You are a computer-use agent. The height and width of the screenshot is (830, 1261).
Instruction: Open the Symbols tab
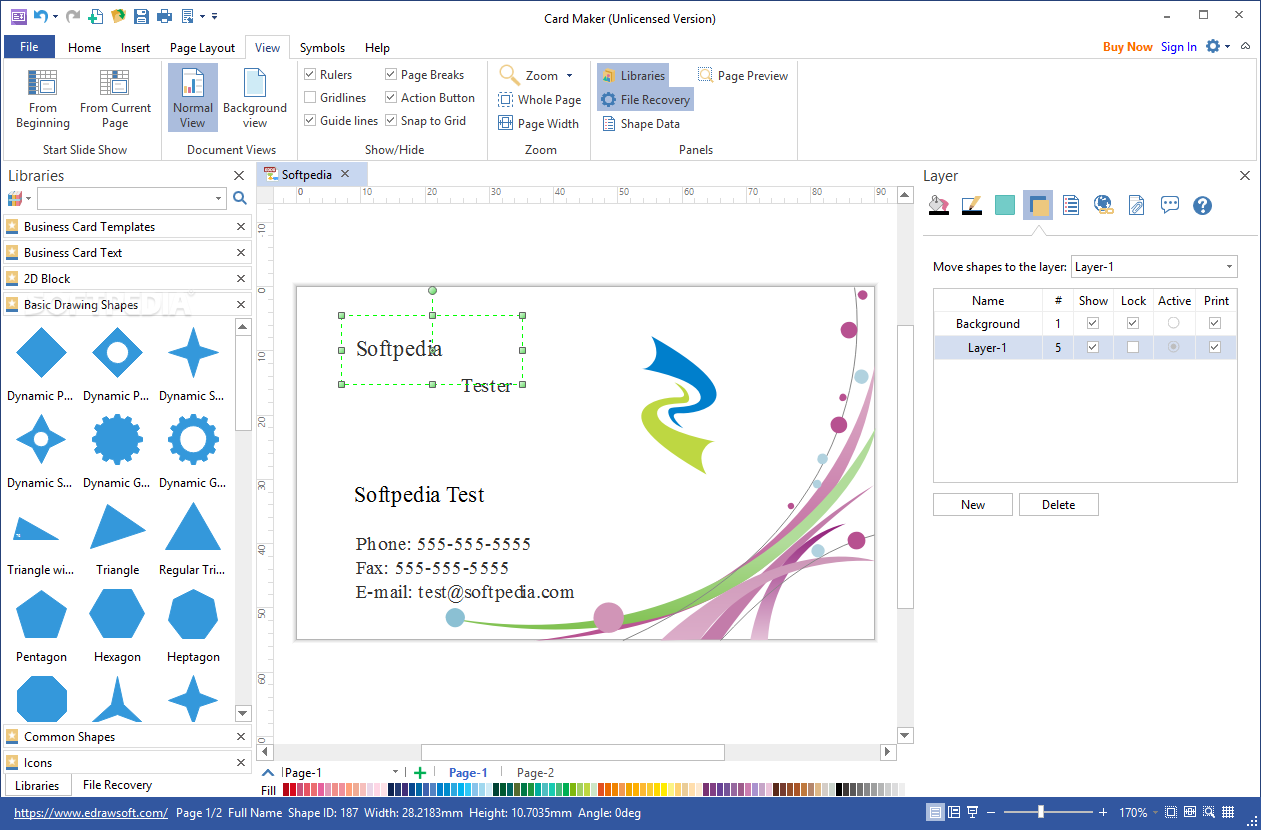point(322,47)
